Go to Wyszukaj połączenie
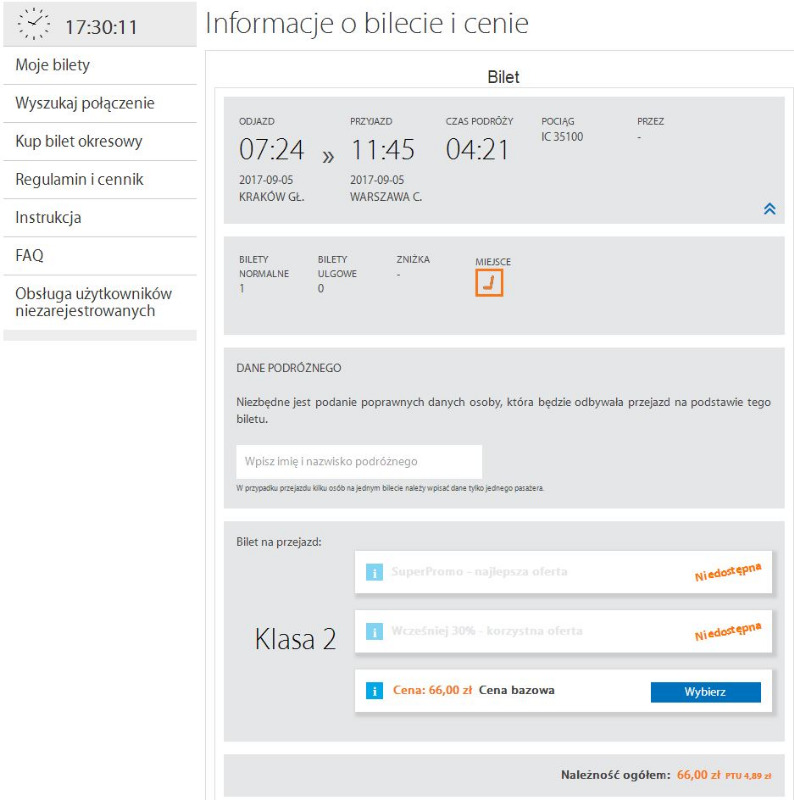 pos(85,104)
